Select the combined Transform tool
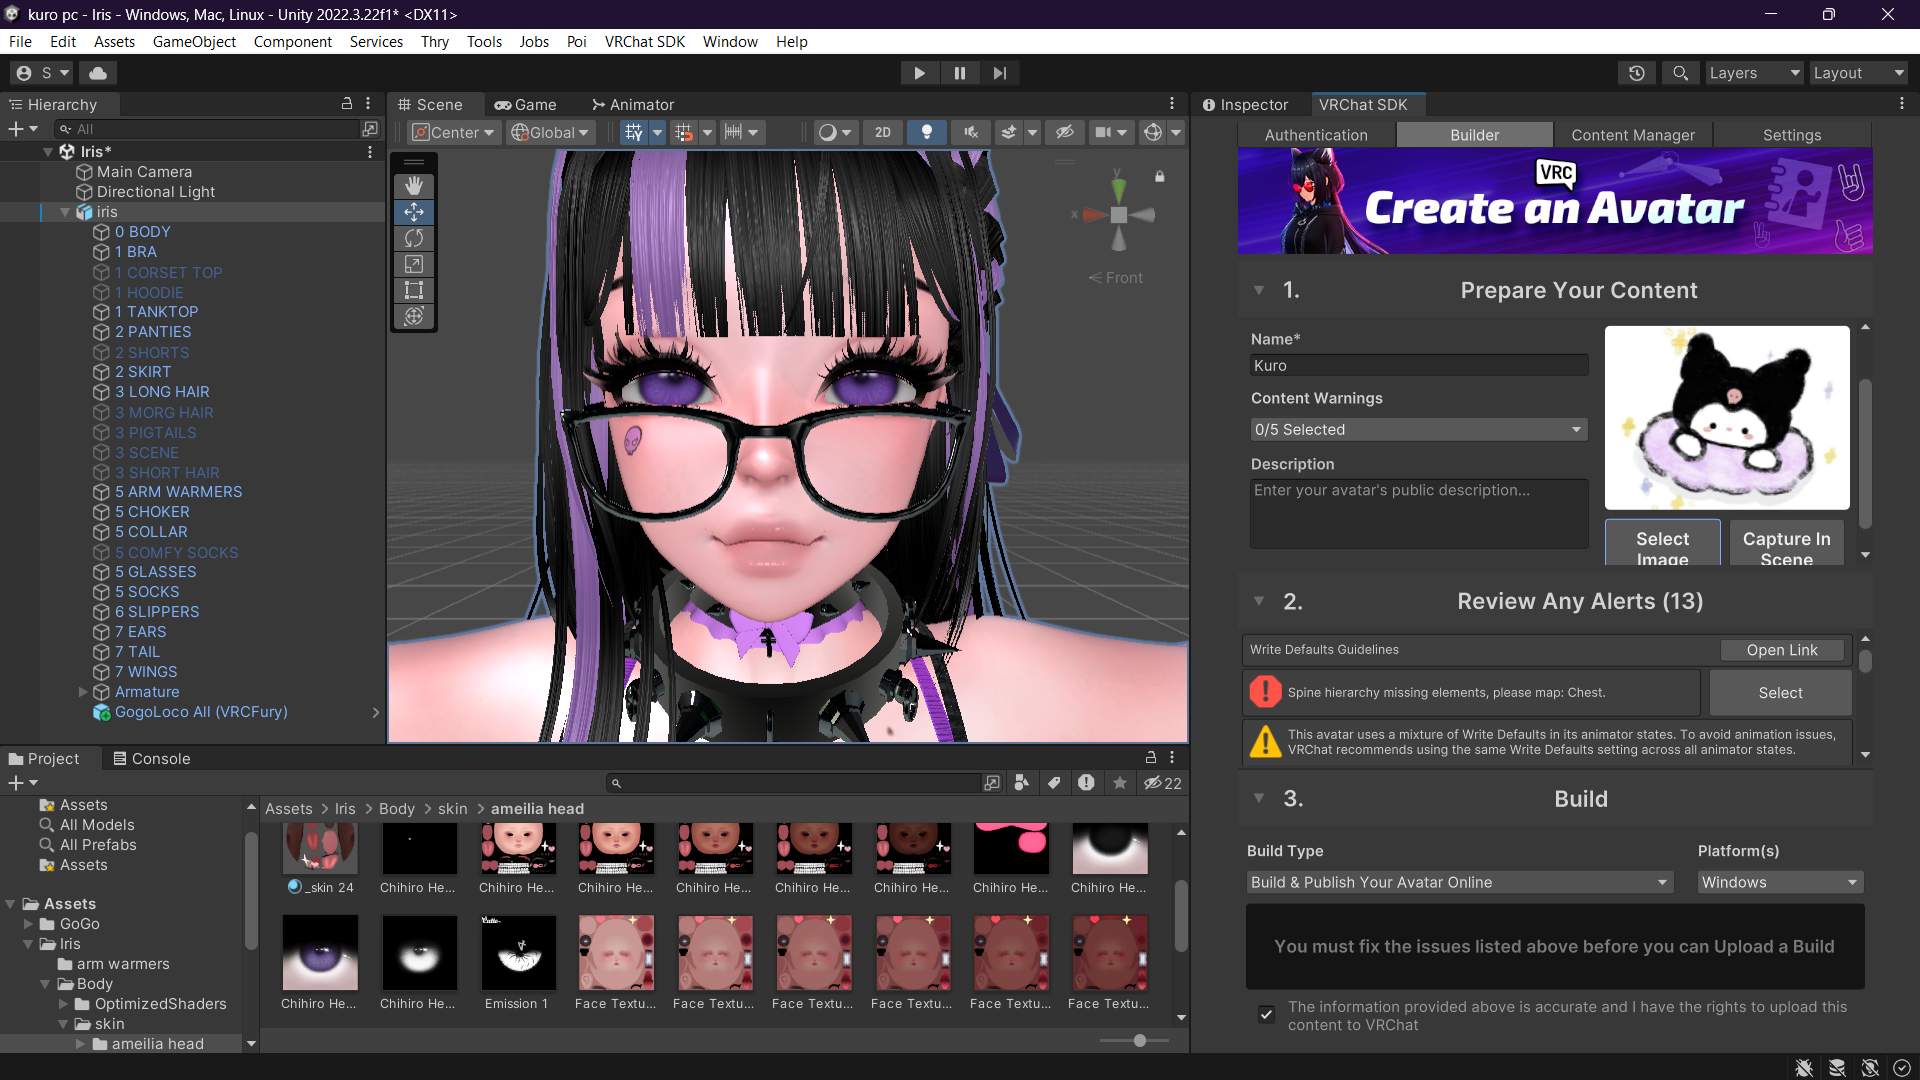This screenshot has height=1080, width=1920. pyautogui.click(x=414, y=316)
